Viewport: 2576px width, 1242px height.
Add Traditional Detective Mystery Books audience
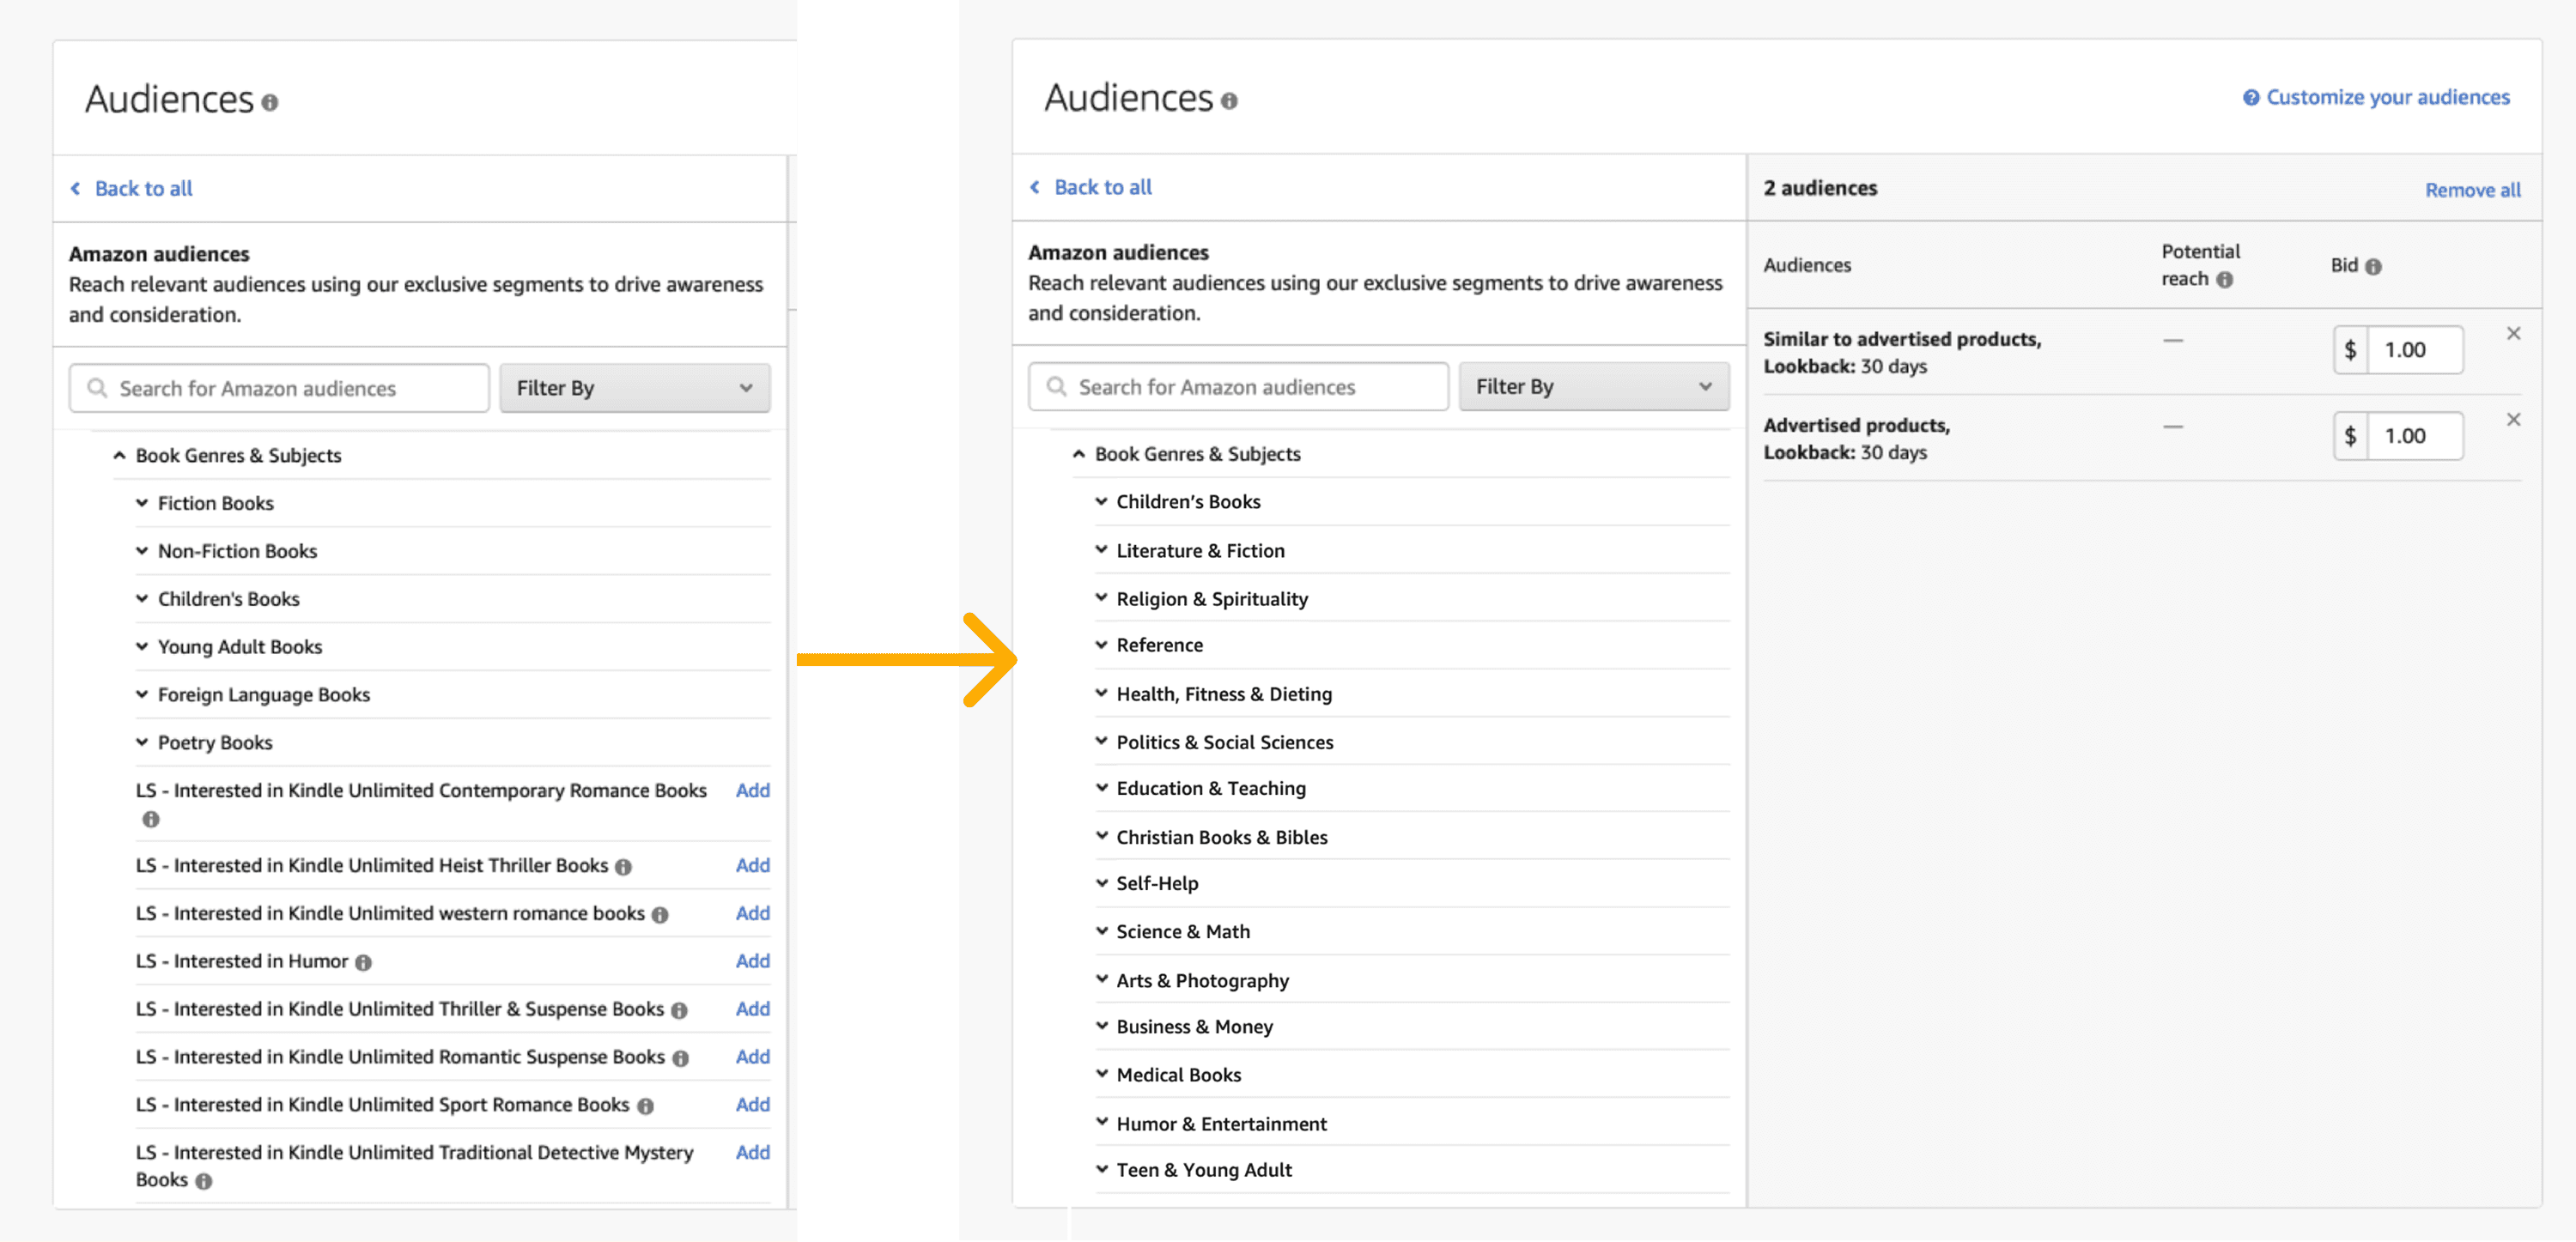[752, 1153]
